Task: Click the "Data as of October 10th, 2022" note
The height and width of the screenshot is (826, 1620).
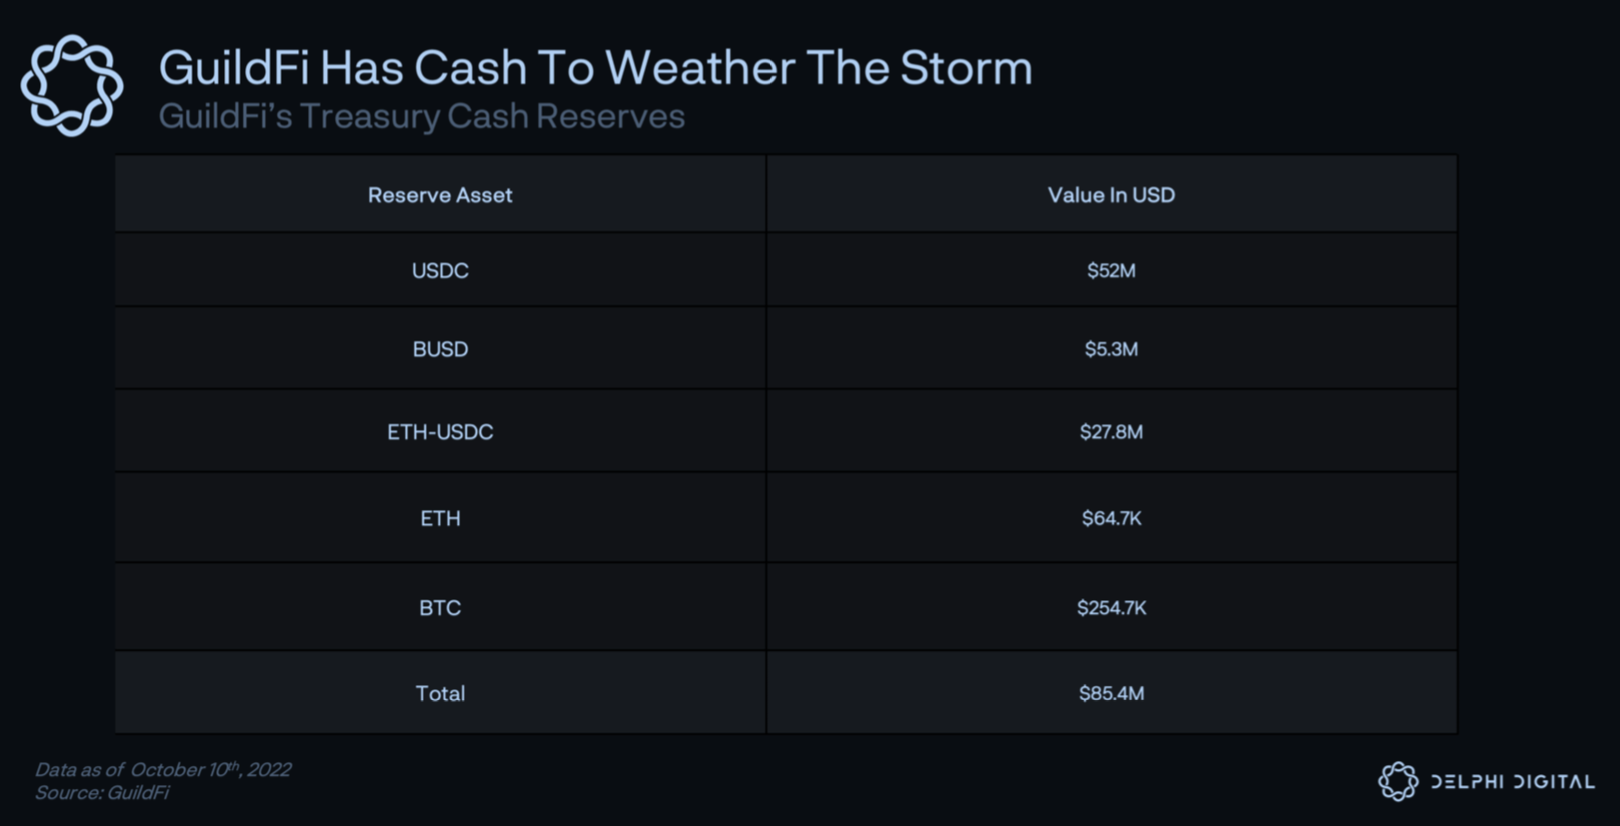Action: 163,769
